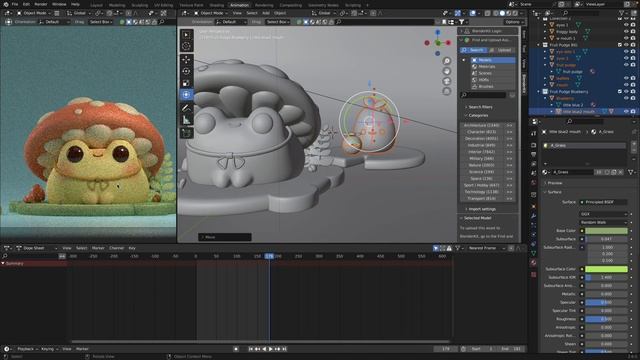Collapse the 'Fruit Pudge BIG' collection
640x360 pixels.
pos(539,45)
